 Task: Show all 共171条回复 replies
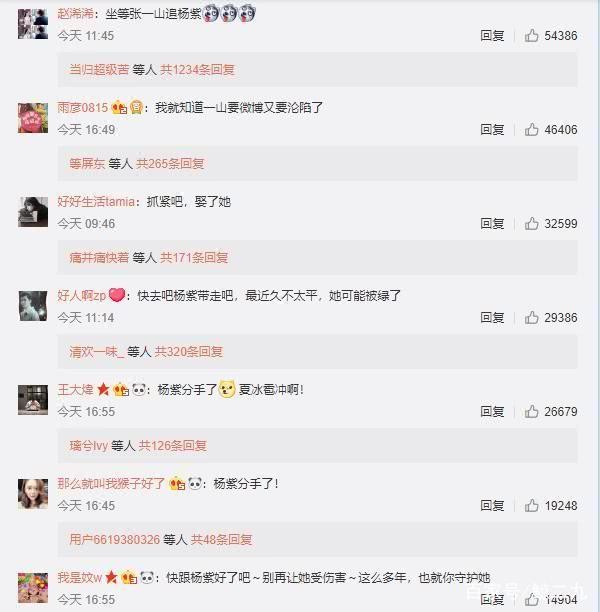[194, 258]
